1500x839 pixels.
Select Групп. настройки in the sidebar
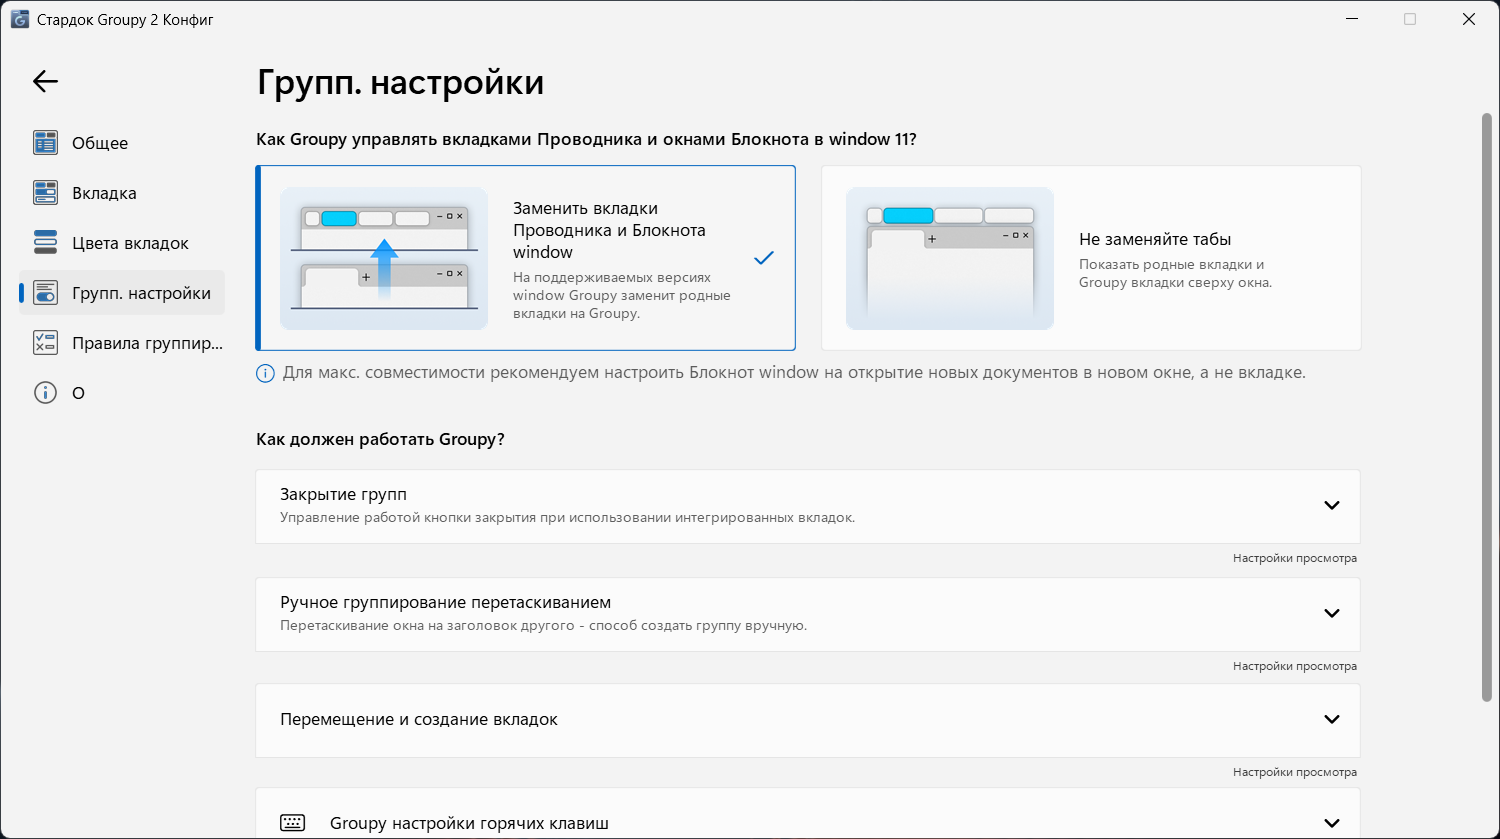click(x=122, y=293)
